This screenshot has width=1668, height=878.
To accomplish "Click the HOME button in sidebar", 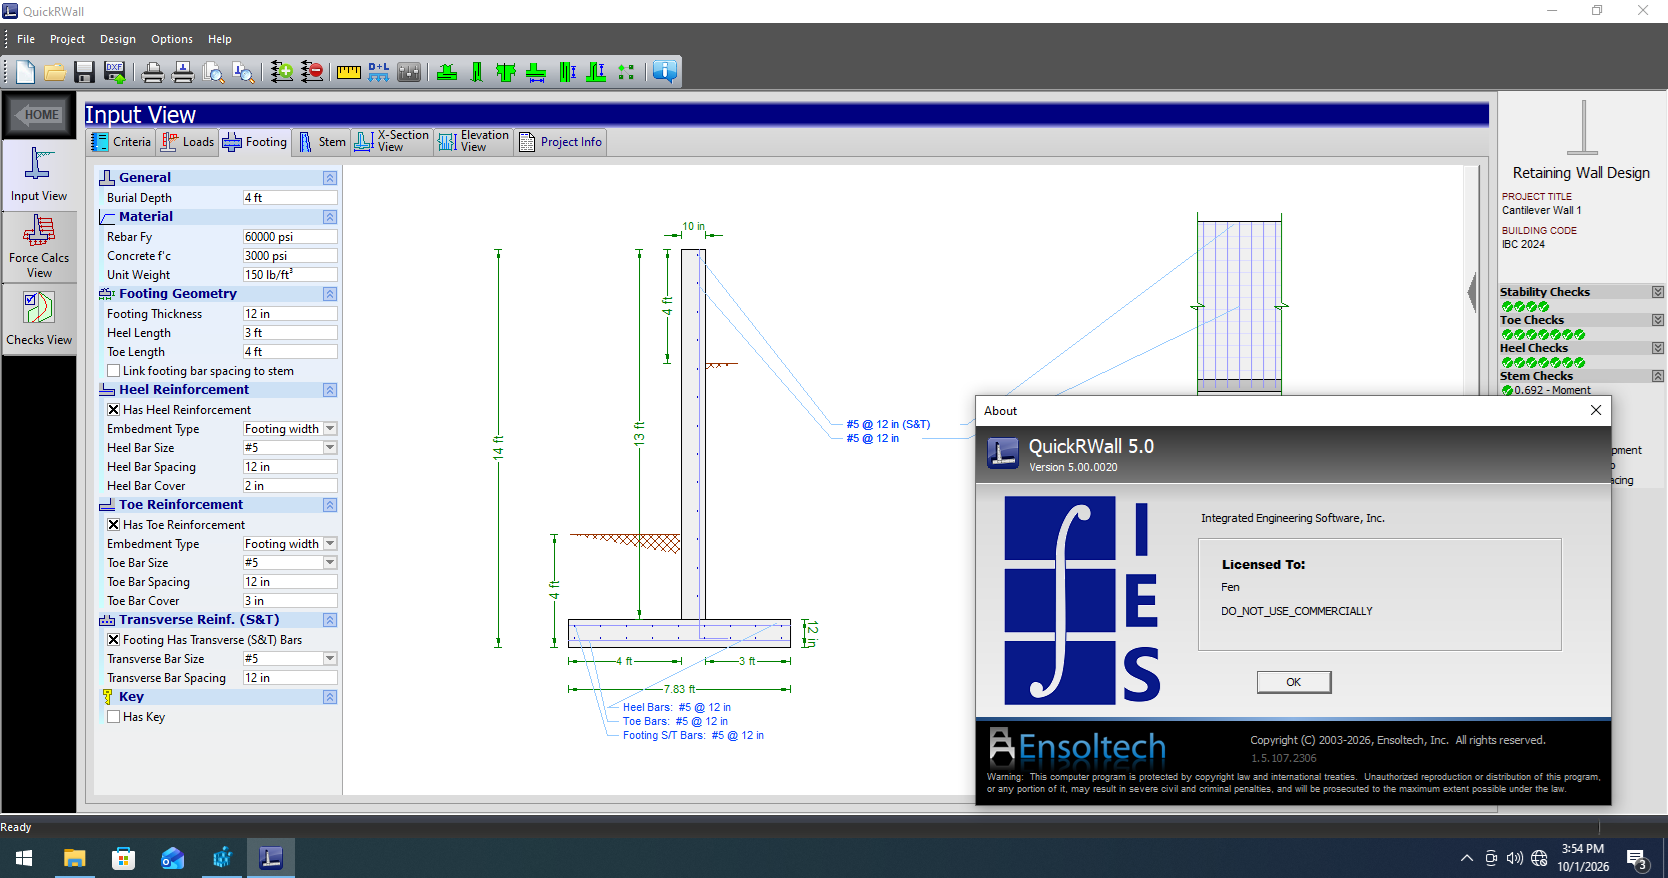I will click(x=38, y=115).
